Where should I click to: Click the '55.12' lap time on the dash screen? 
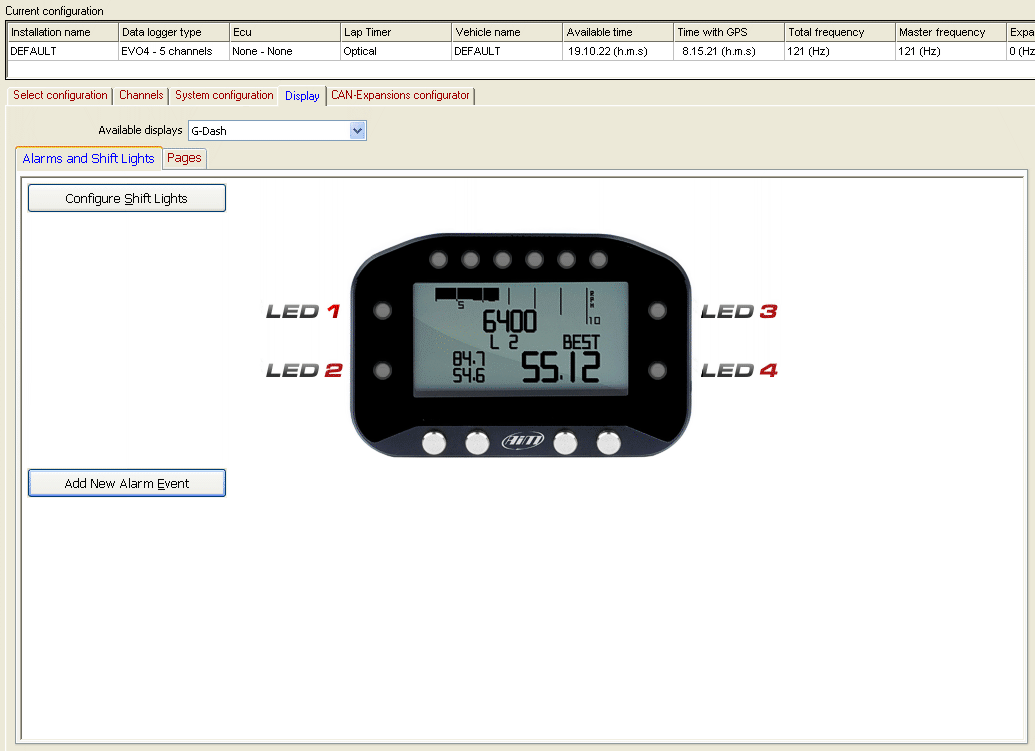pos(561,368)
